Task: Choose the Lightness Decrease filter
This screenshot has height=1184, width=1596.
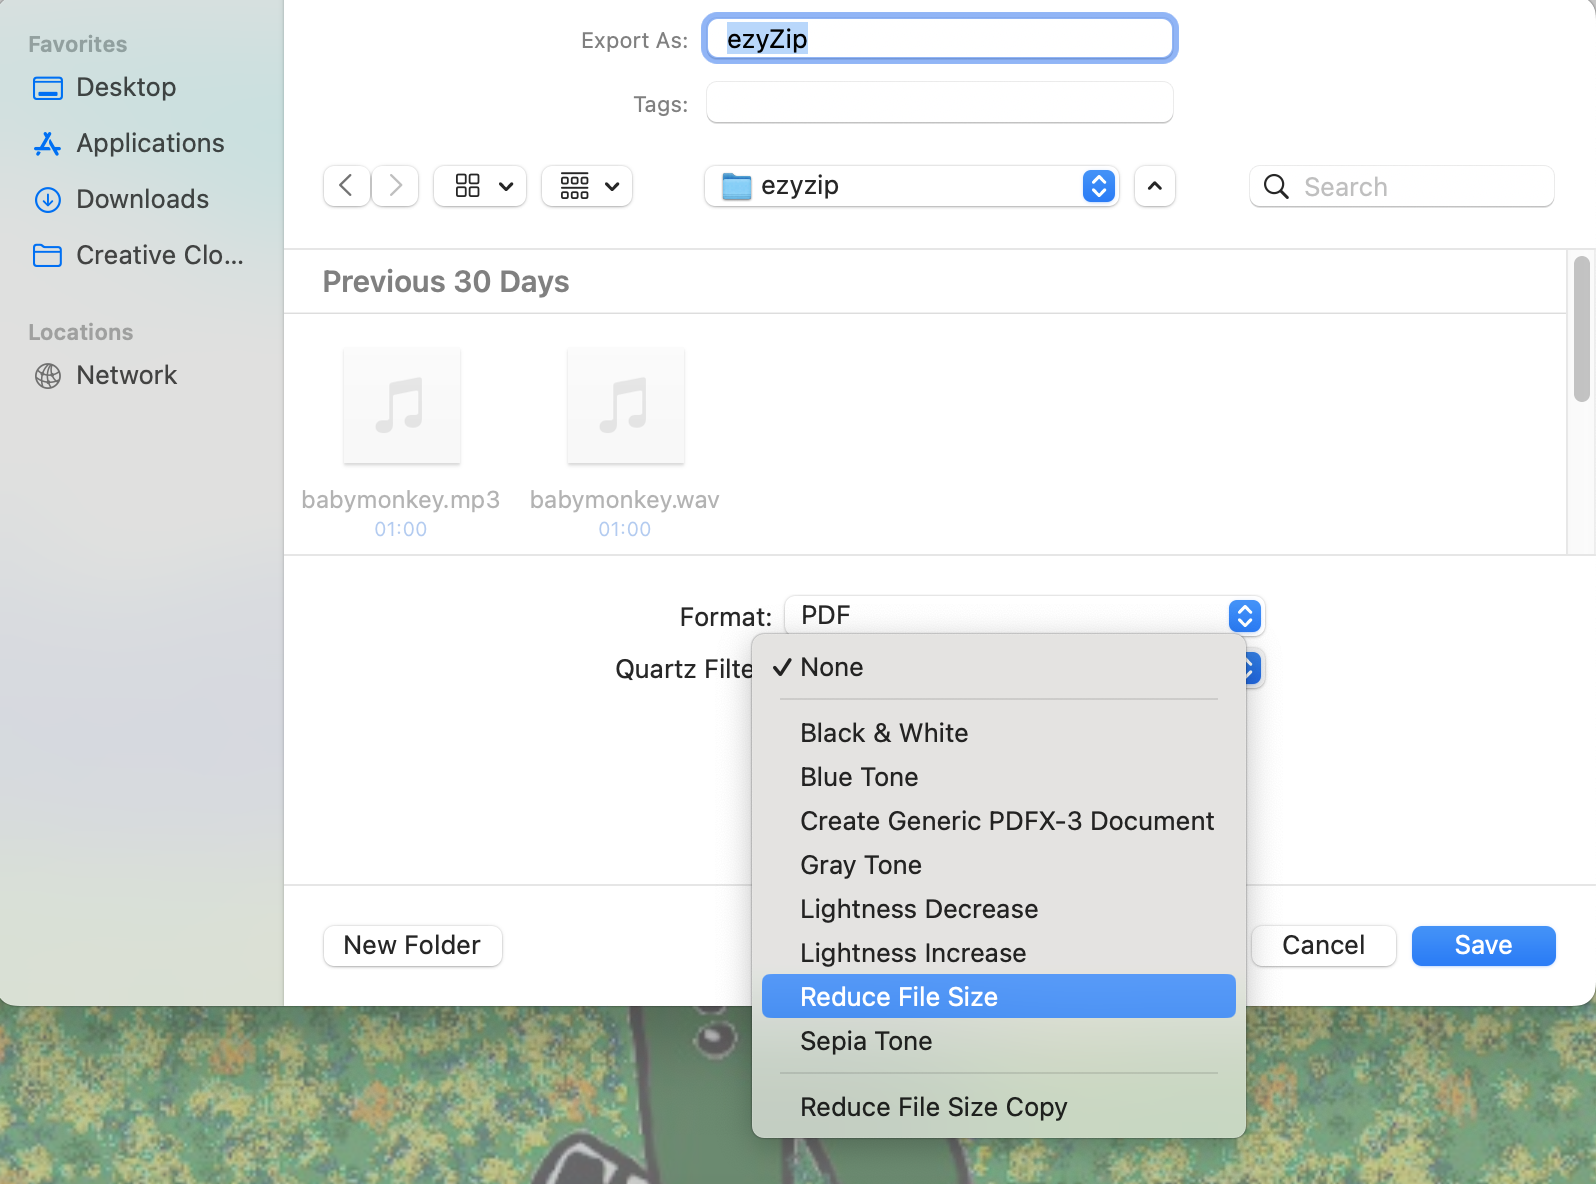Action: click(x=998, y=909)
